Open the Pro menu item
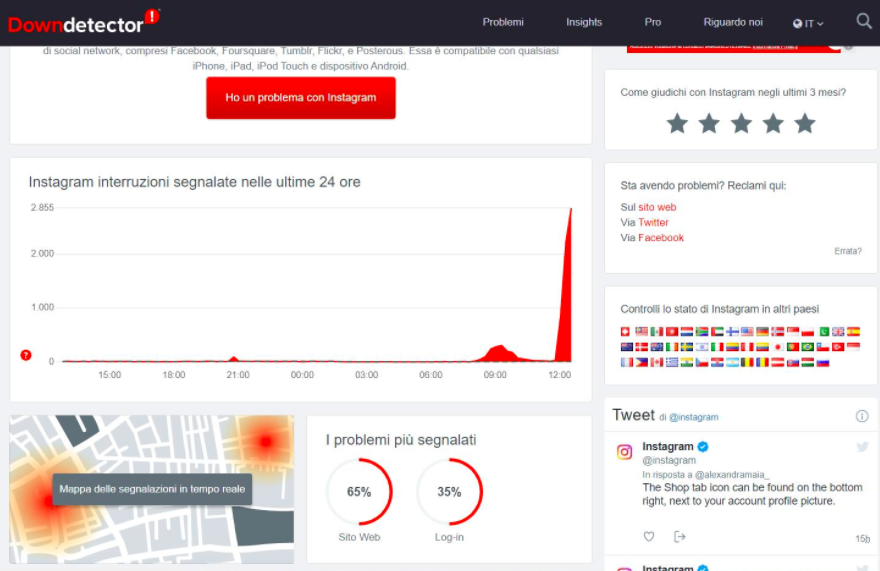 653,22
